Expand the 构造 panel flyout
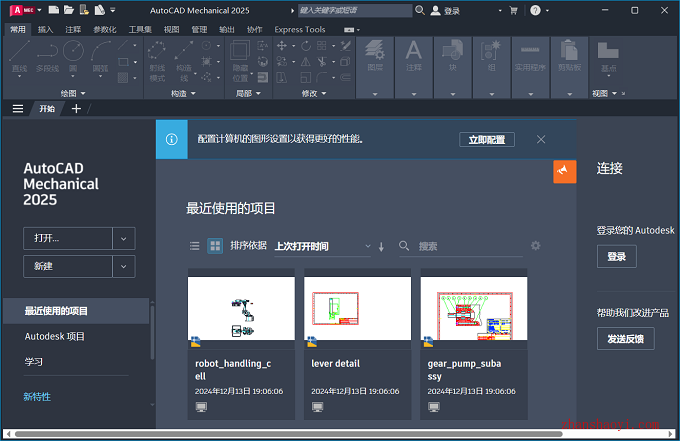Viewport: 680px width, 441px height. tap(183, 93)
